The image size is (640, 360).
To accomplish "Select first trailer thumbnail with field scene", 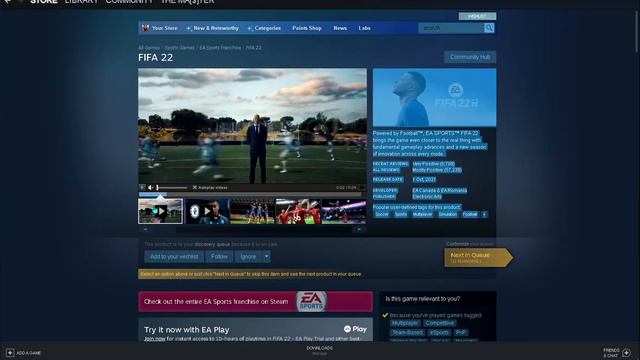I will (160, 211).
